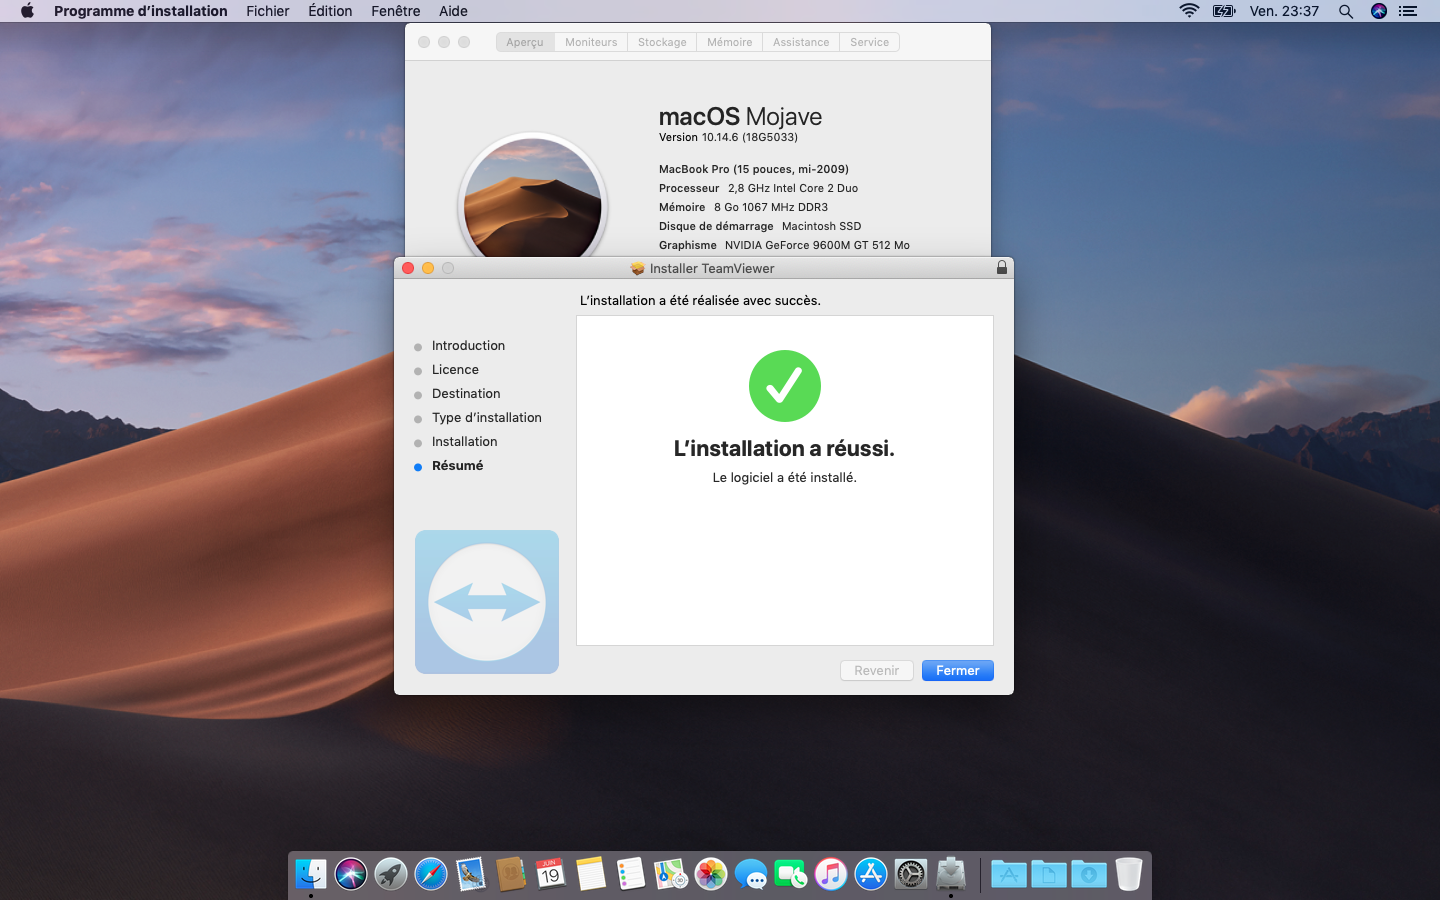
Task: Click Fermer to close the installer
Action: tap(958, 671)
